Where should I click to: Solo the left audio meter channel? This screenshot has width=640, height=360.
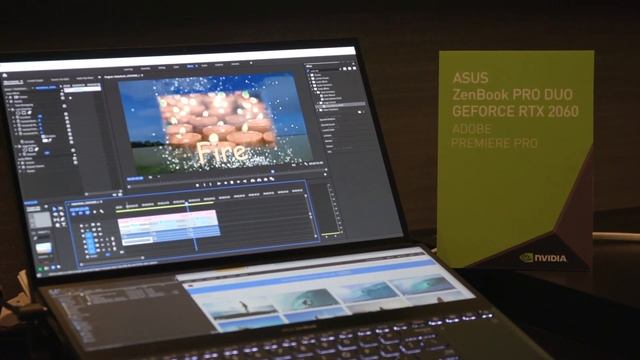click(327, 236)
